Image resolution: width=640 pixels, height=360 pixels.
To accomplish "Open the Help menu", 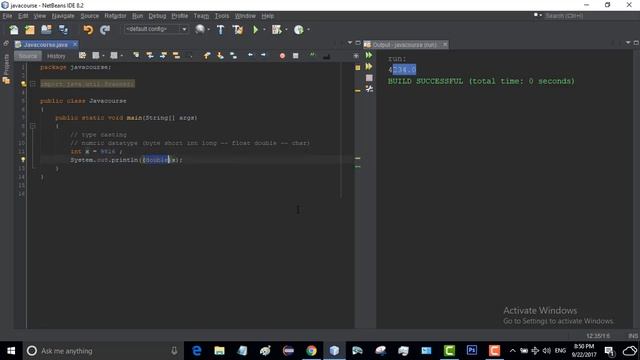I will [267, 16].
